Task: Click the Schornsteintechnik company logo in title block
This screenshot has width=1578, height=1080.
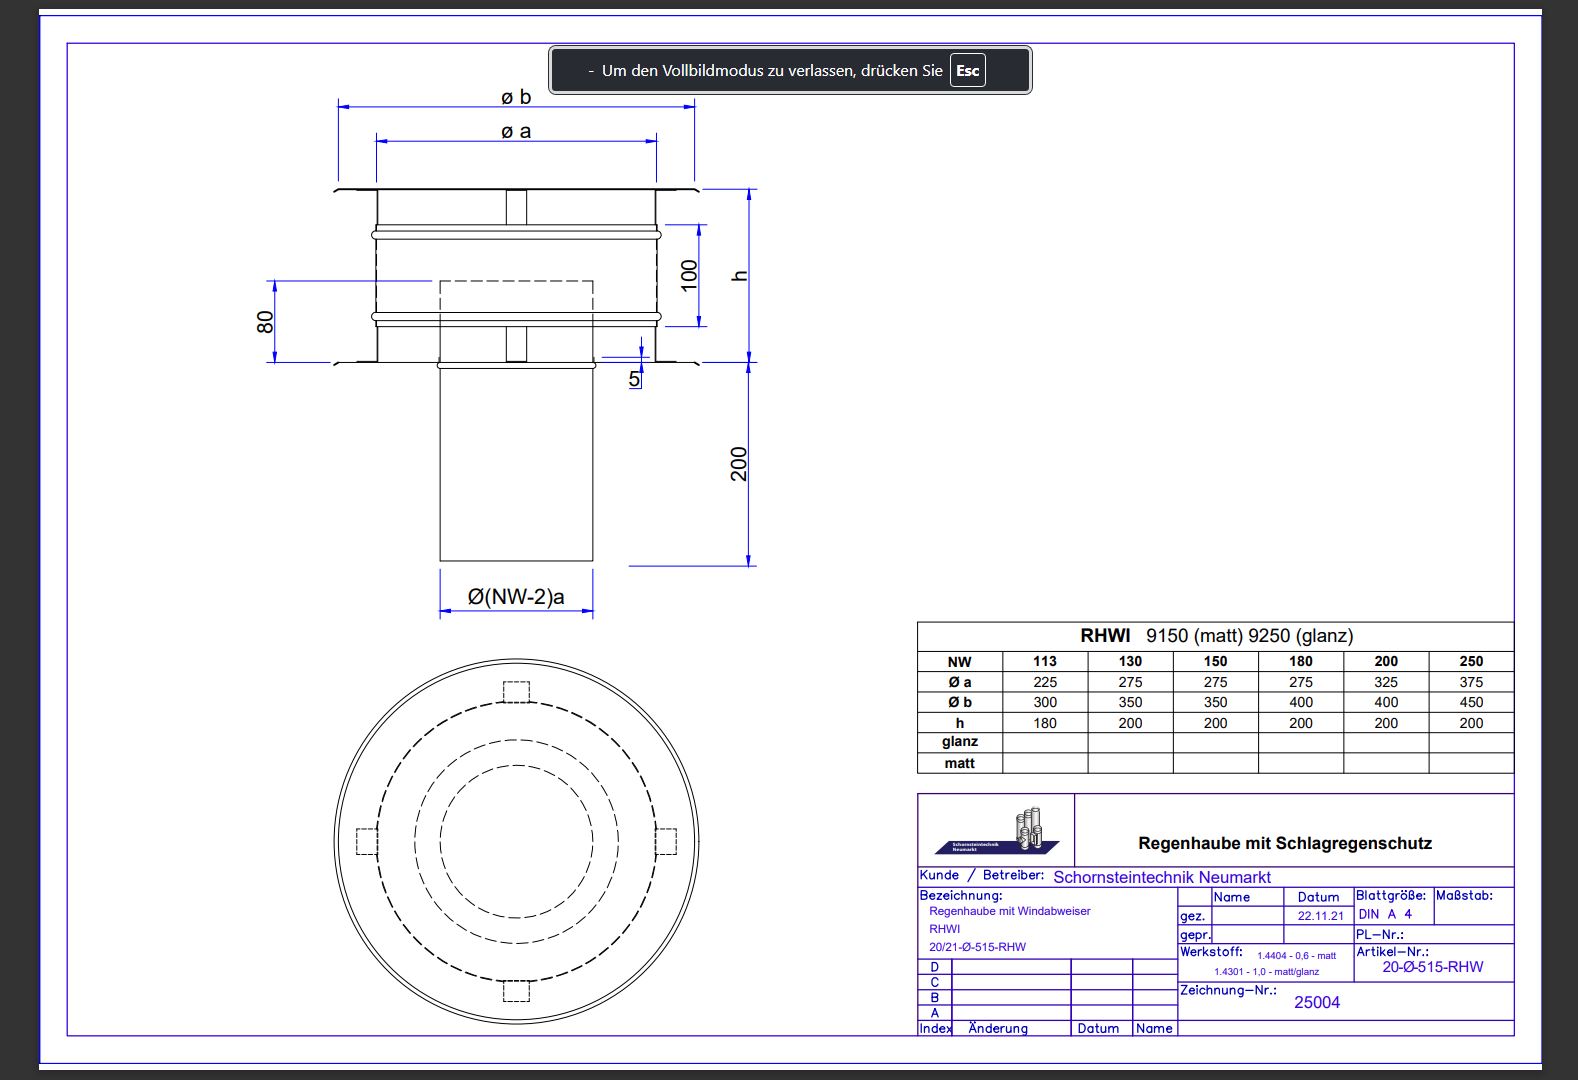Action: pos(996,832)
